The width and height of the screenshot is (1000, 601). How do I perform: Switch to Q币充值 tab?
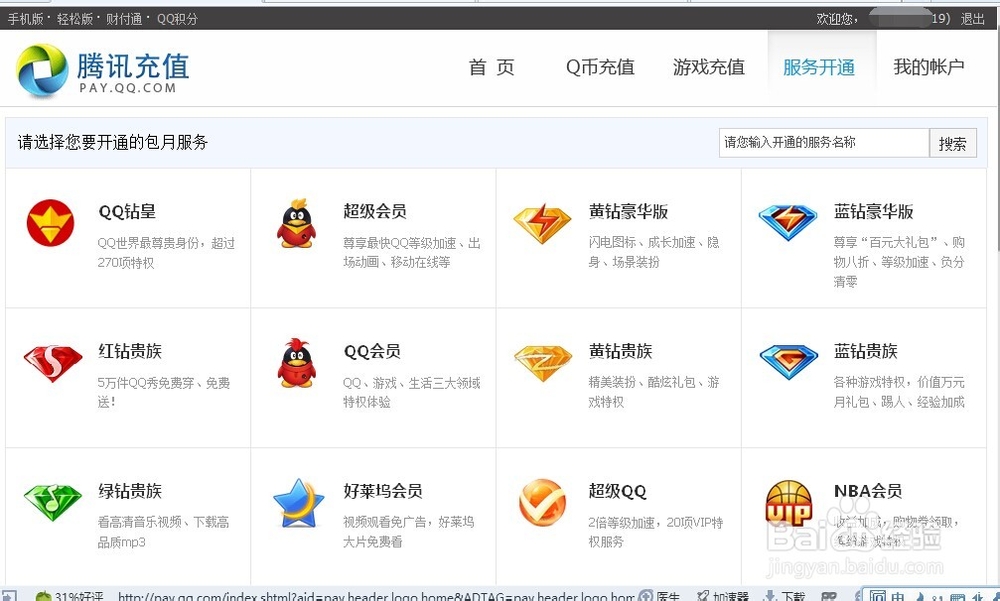click(x=600, y=67)
